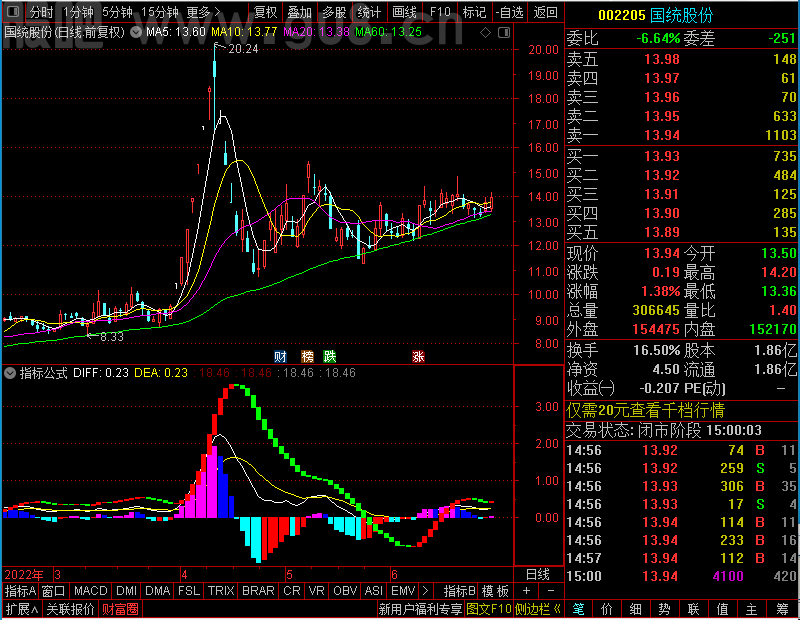Open the 复权 adjustment menu
Viewport: 800px width, 620px height.
tap(265, 12)
